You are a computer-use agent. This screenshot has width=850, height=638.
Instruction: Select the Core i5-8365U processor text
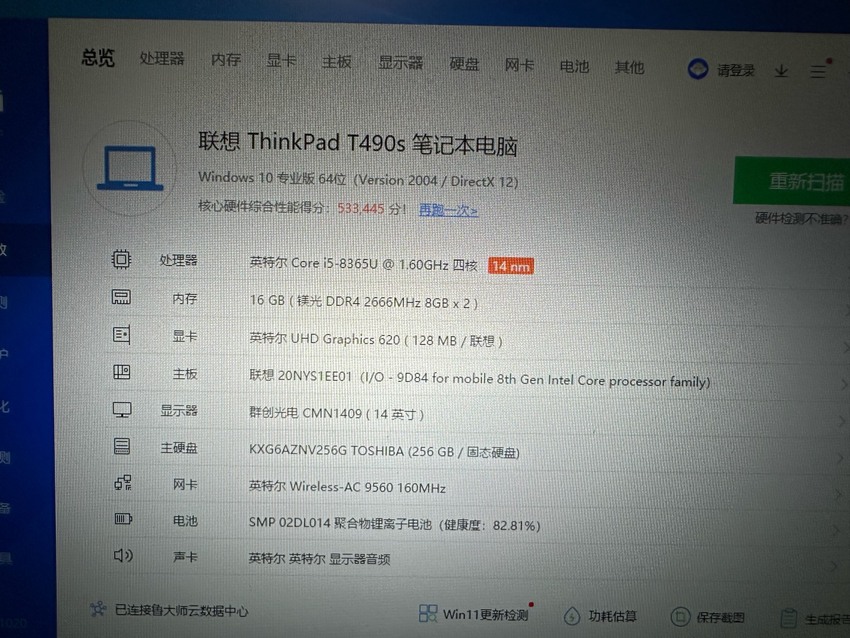363,264
